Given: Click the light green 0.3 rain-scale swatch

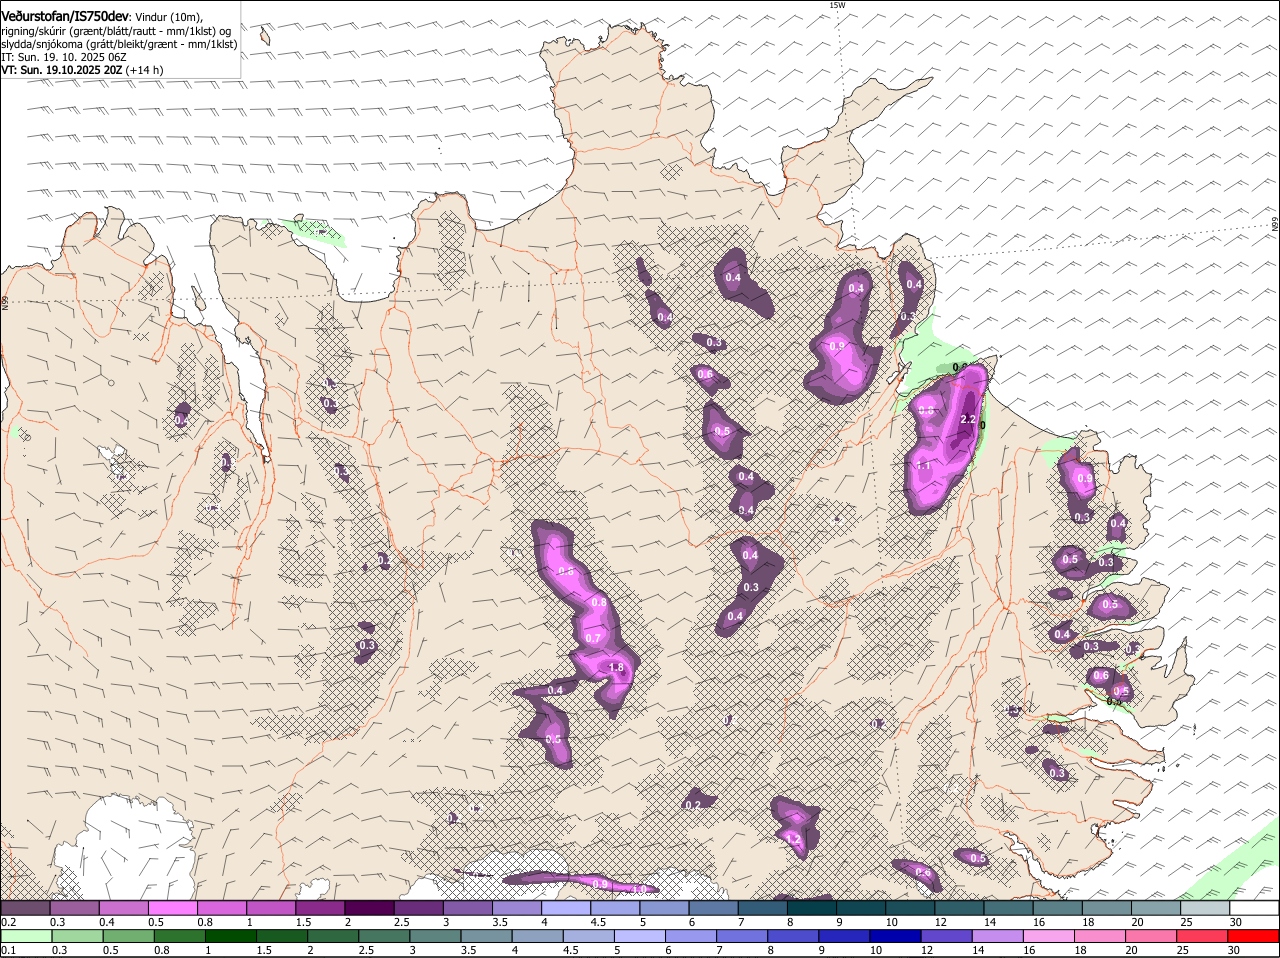Looking at the screenshot, I should pos(77,936).
